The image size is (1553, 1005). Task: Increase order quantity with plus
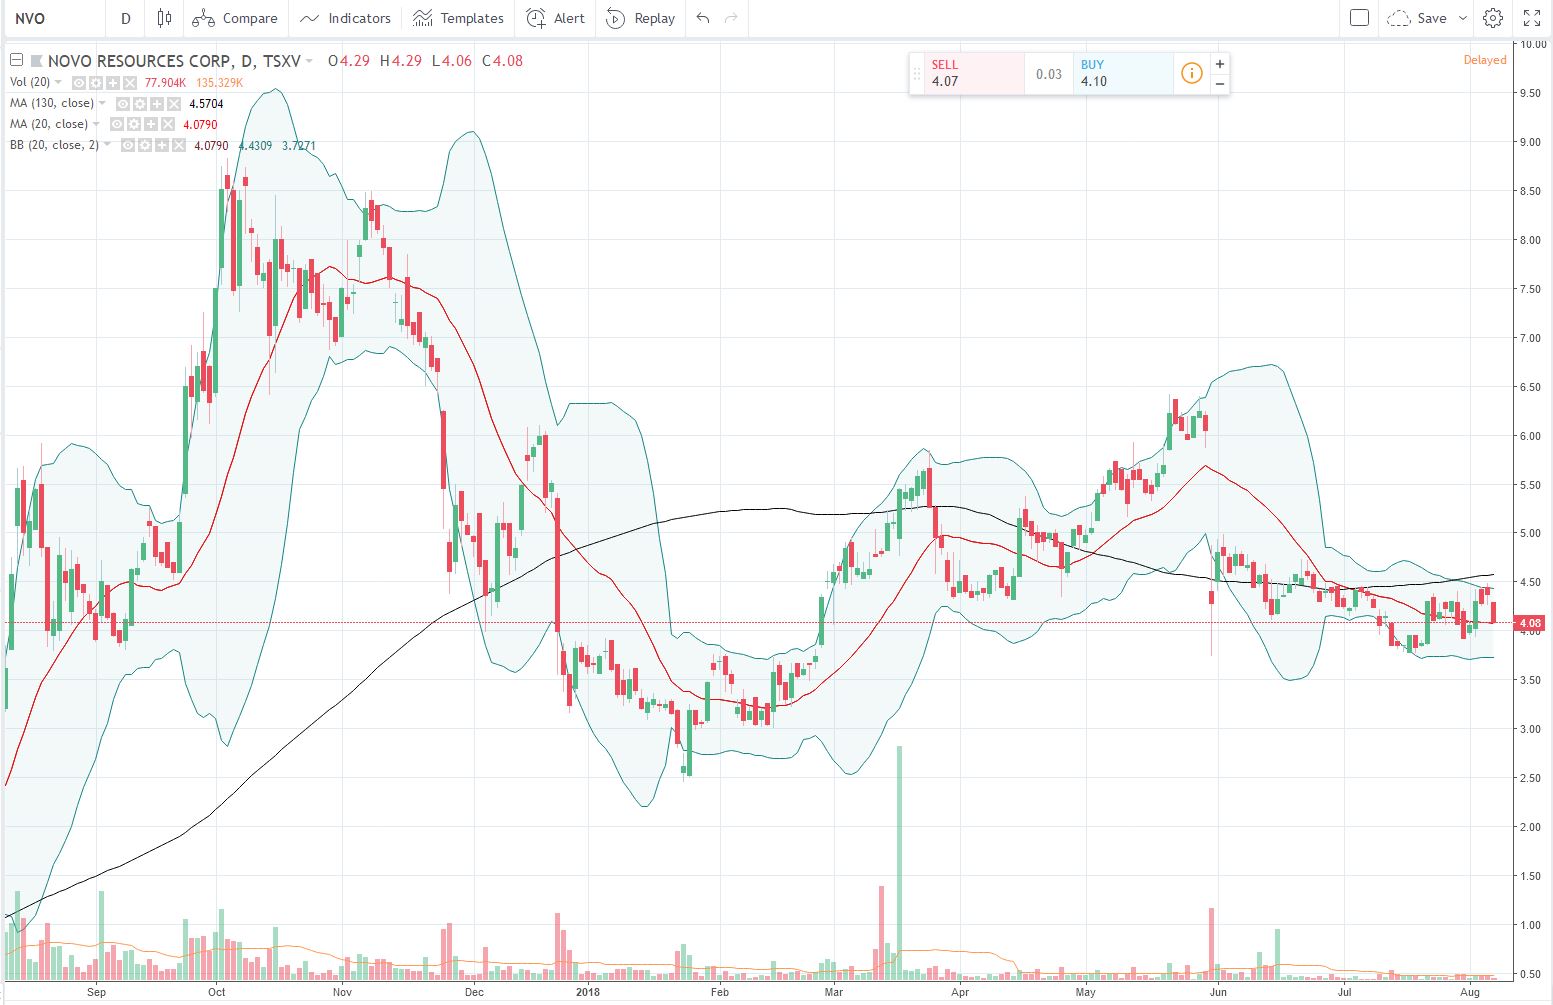tap(1220, 64)
